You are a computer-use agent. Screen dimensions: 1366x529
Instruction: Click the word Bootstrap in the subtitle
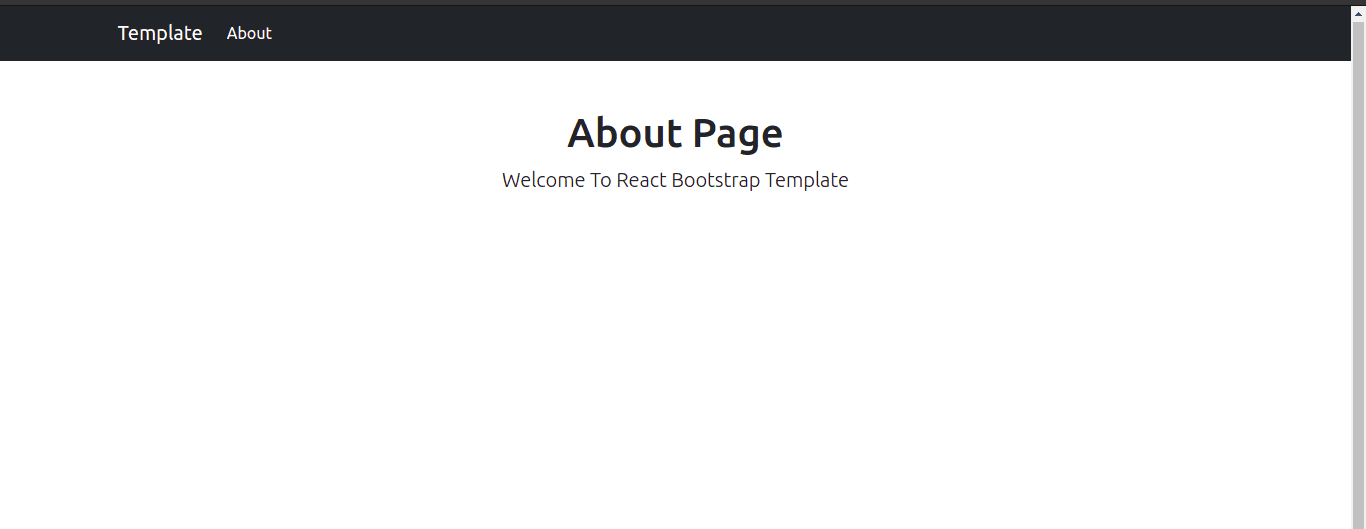tap(716, 181)
